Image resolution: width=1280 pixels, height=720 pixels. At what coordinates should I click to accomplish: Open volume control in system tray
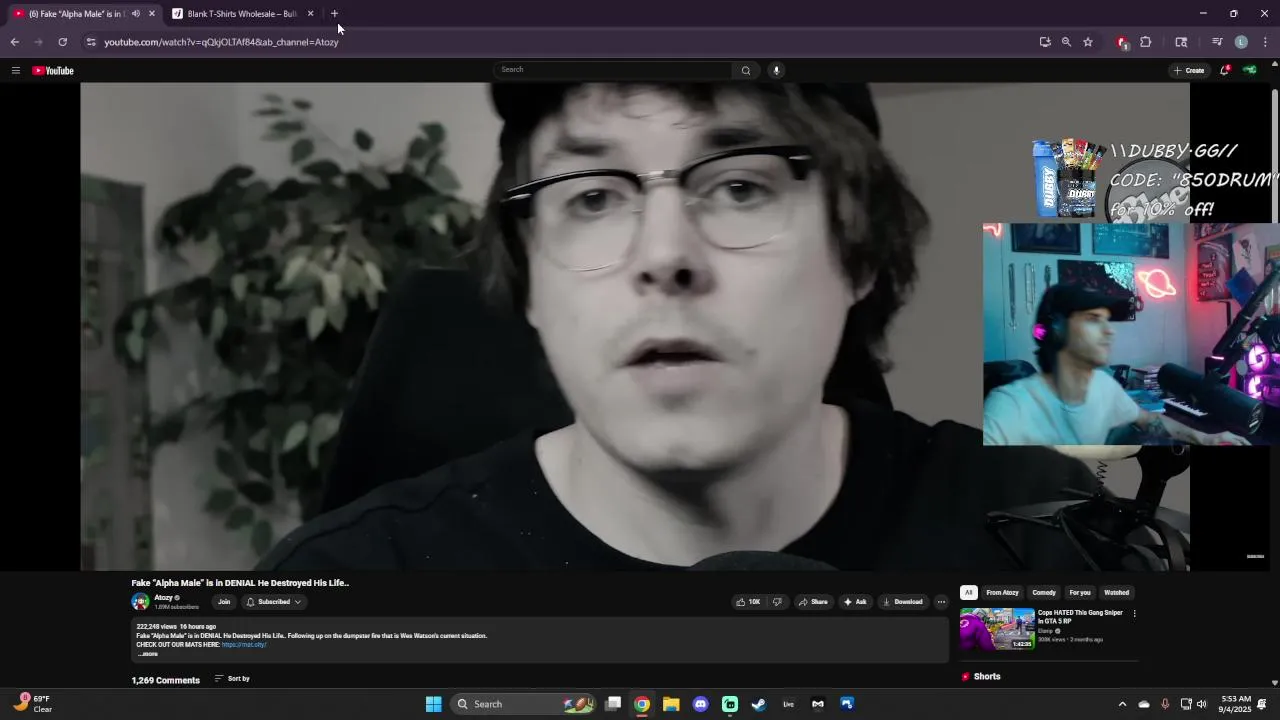pyautogui.click(x=1202, y=704)
